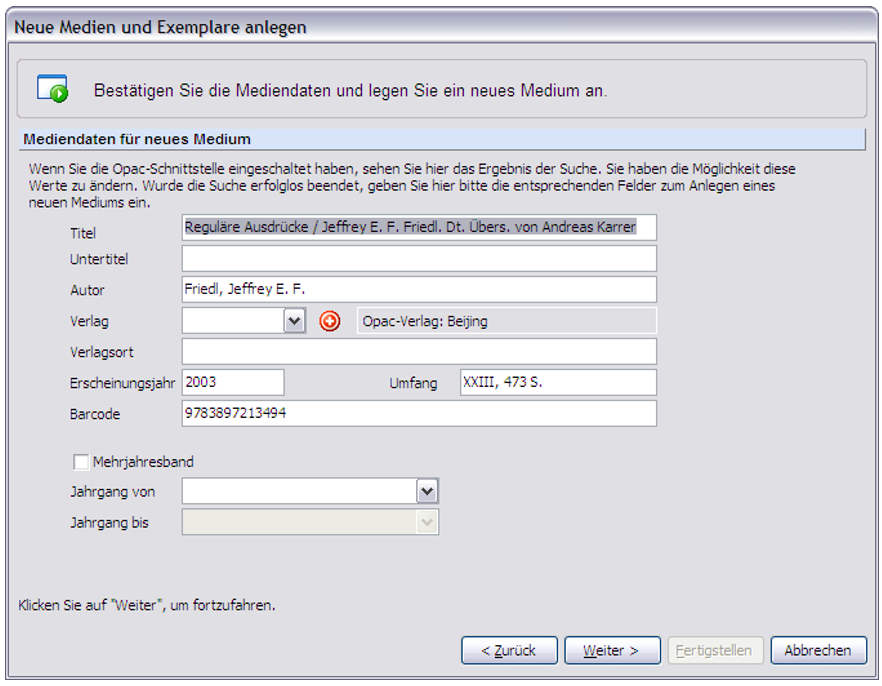Click the Umfang field with page count
Viewport: 882px width, 686px height.
(558, 382)
